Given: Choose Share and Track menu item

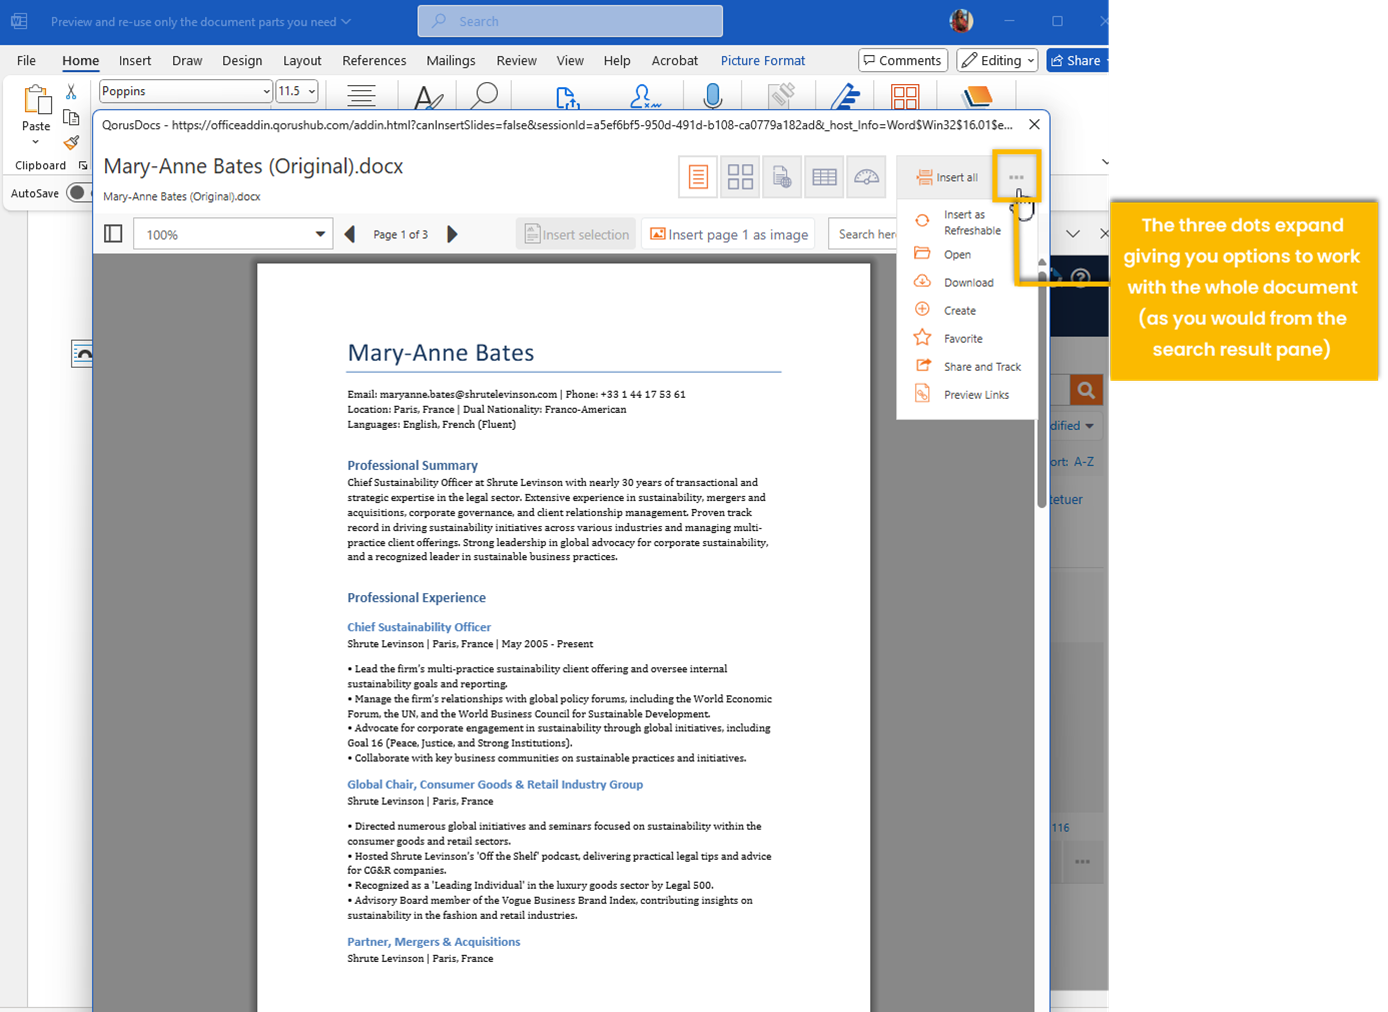Looking at the screenshot, I should [x=967, y=366].
